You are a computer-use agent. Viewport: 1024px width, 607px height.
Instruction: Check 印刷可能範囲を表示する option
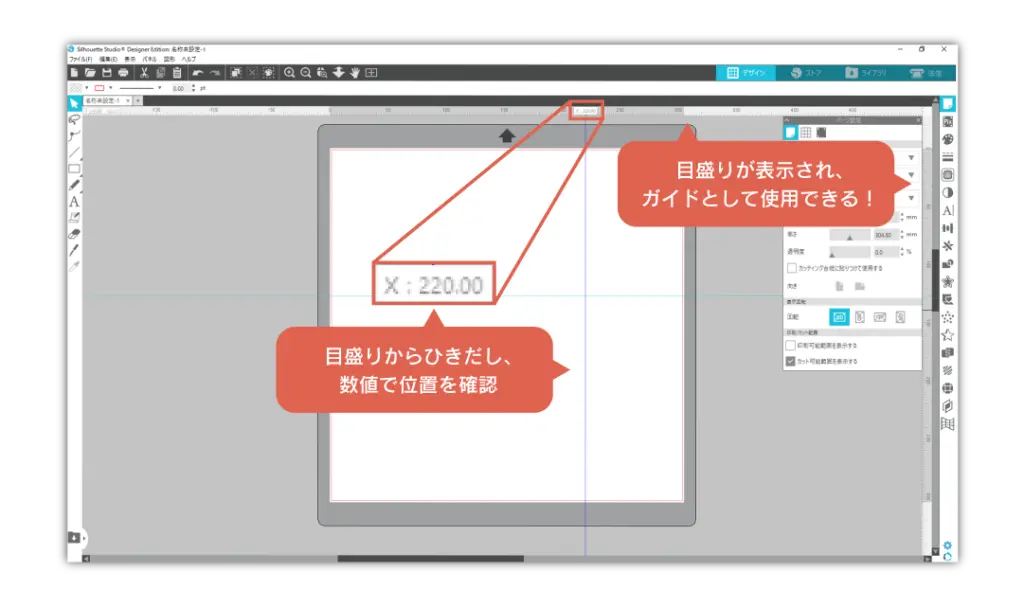click(x=792, y=345)
